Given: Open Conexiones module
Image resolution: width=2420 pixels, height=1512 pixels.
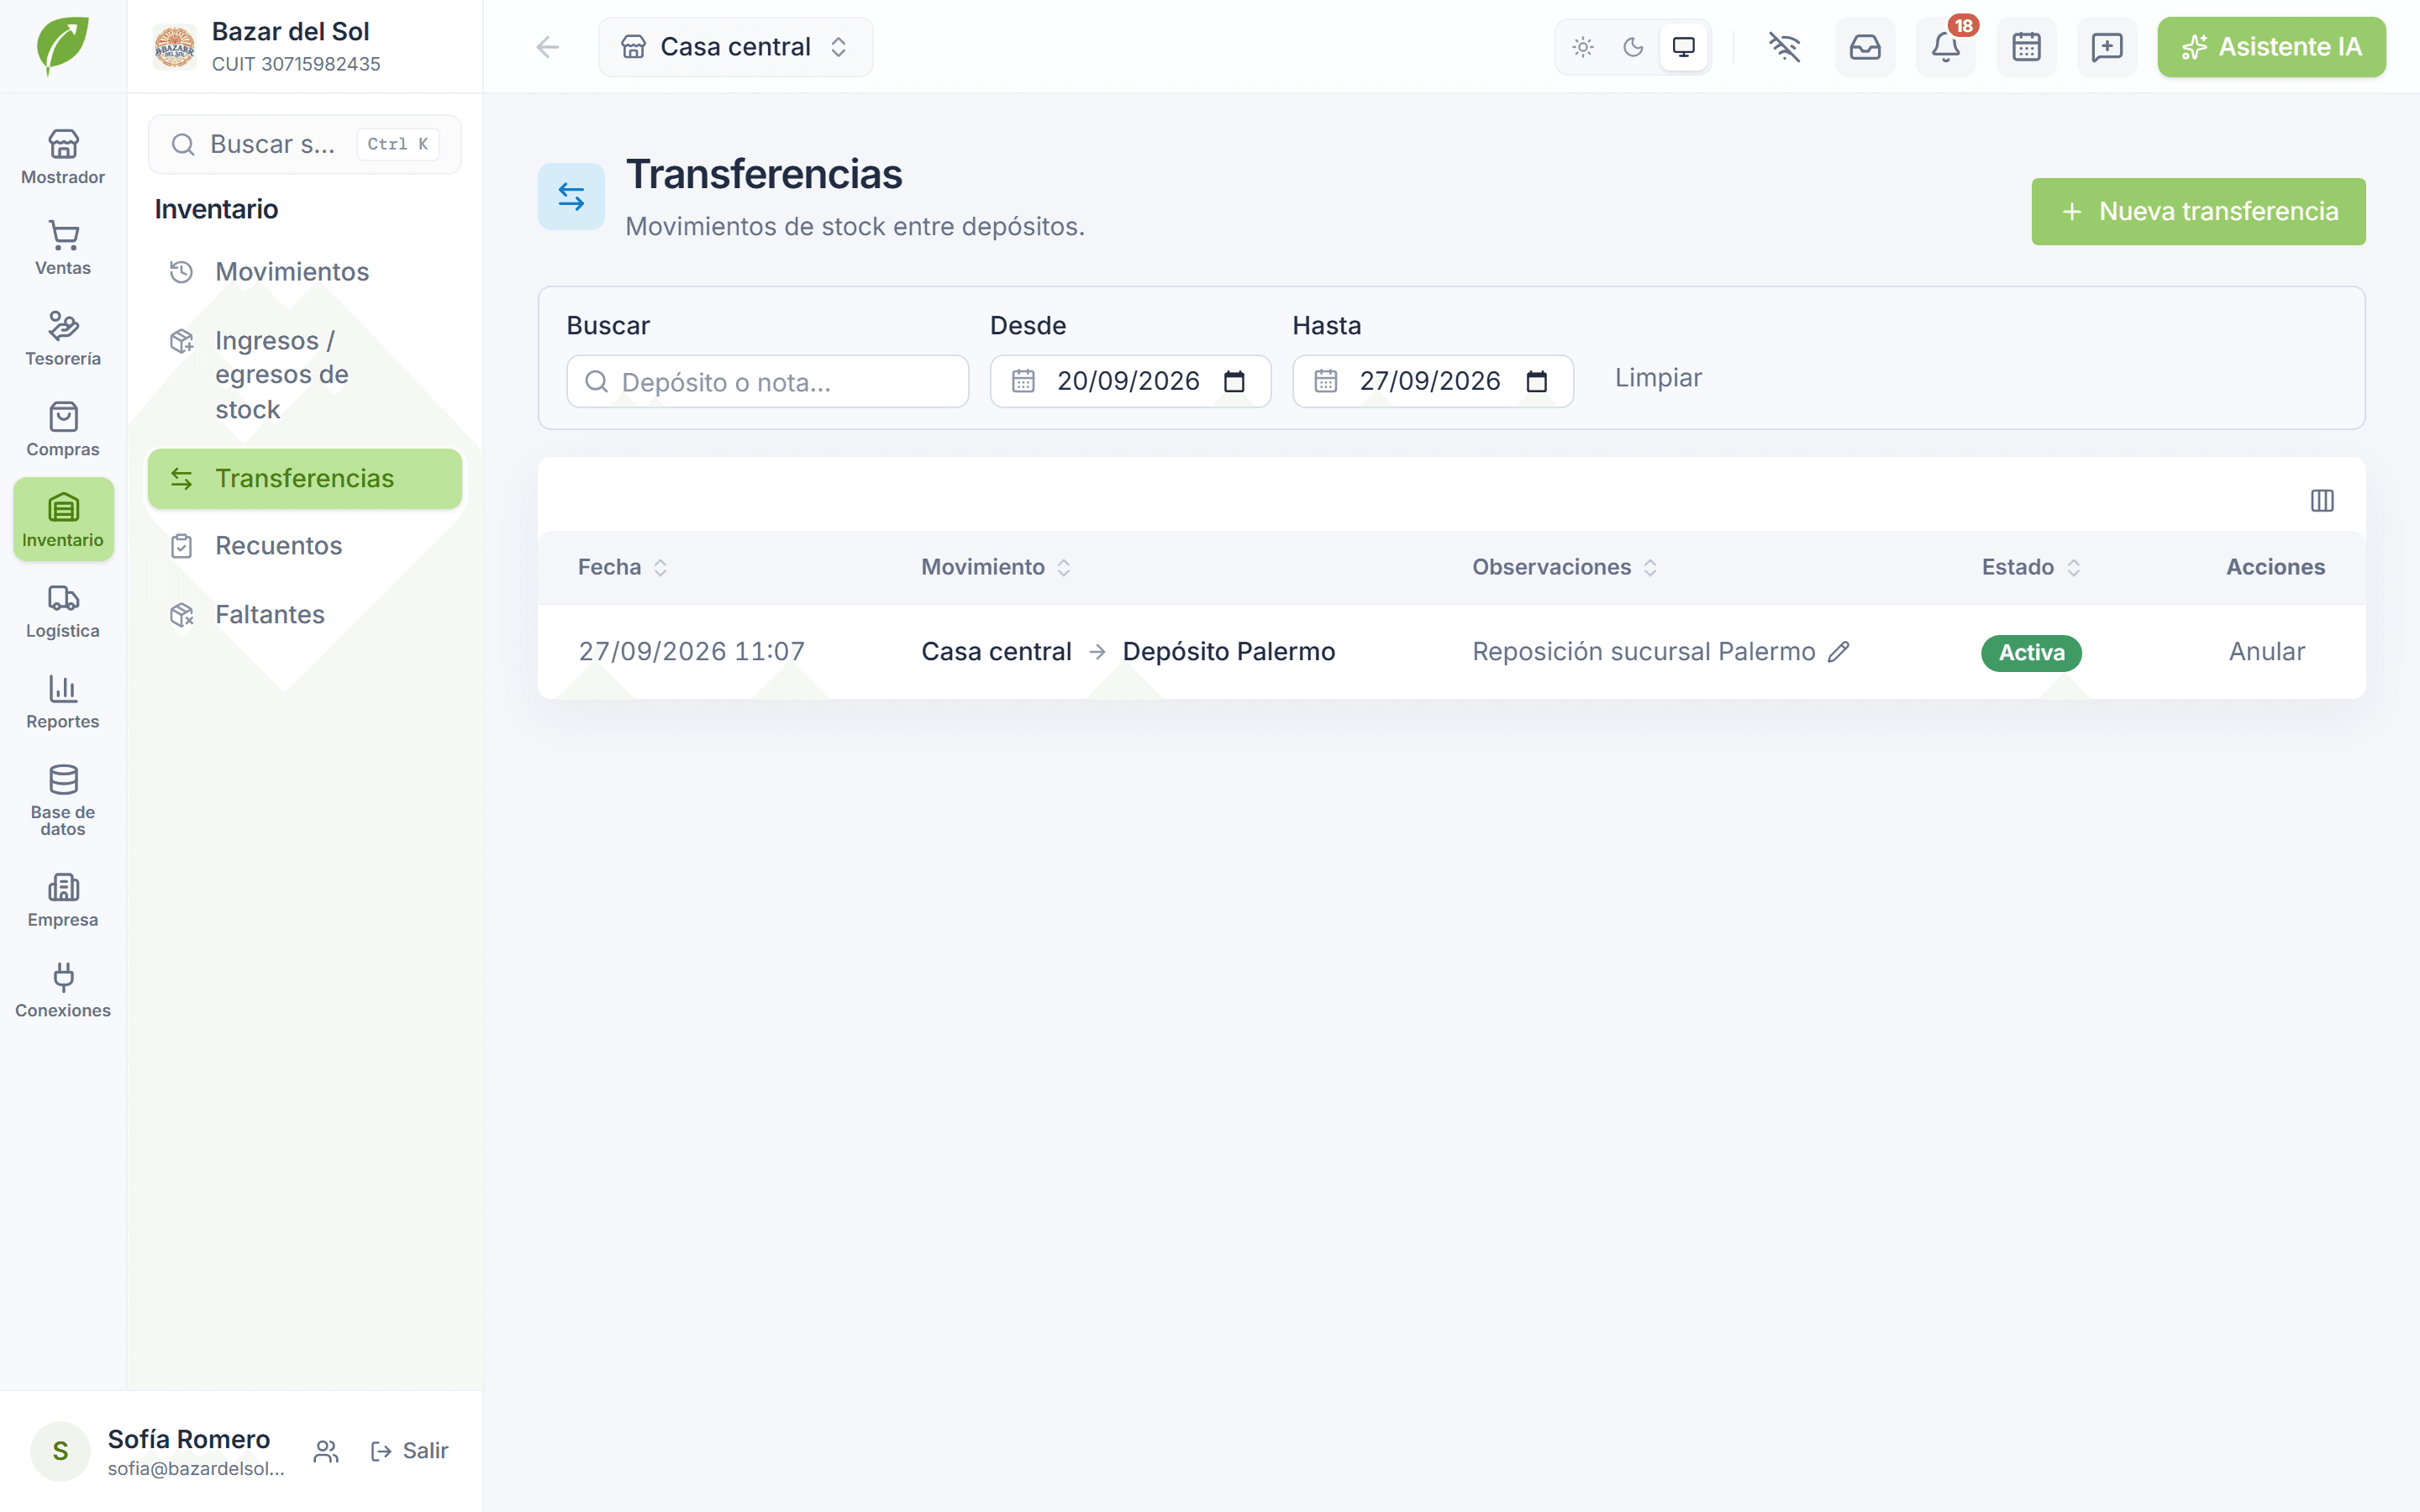Looking at the screenshot, I should click(x=63, y=990).
